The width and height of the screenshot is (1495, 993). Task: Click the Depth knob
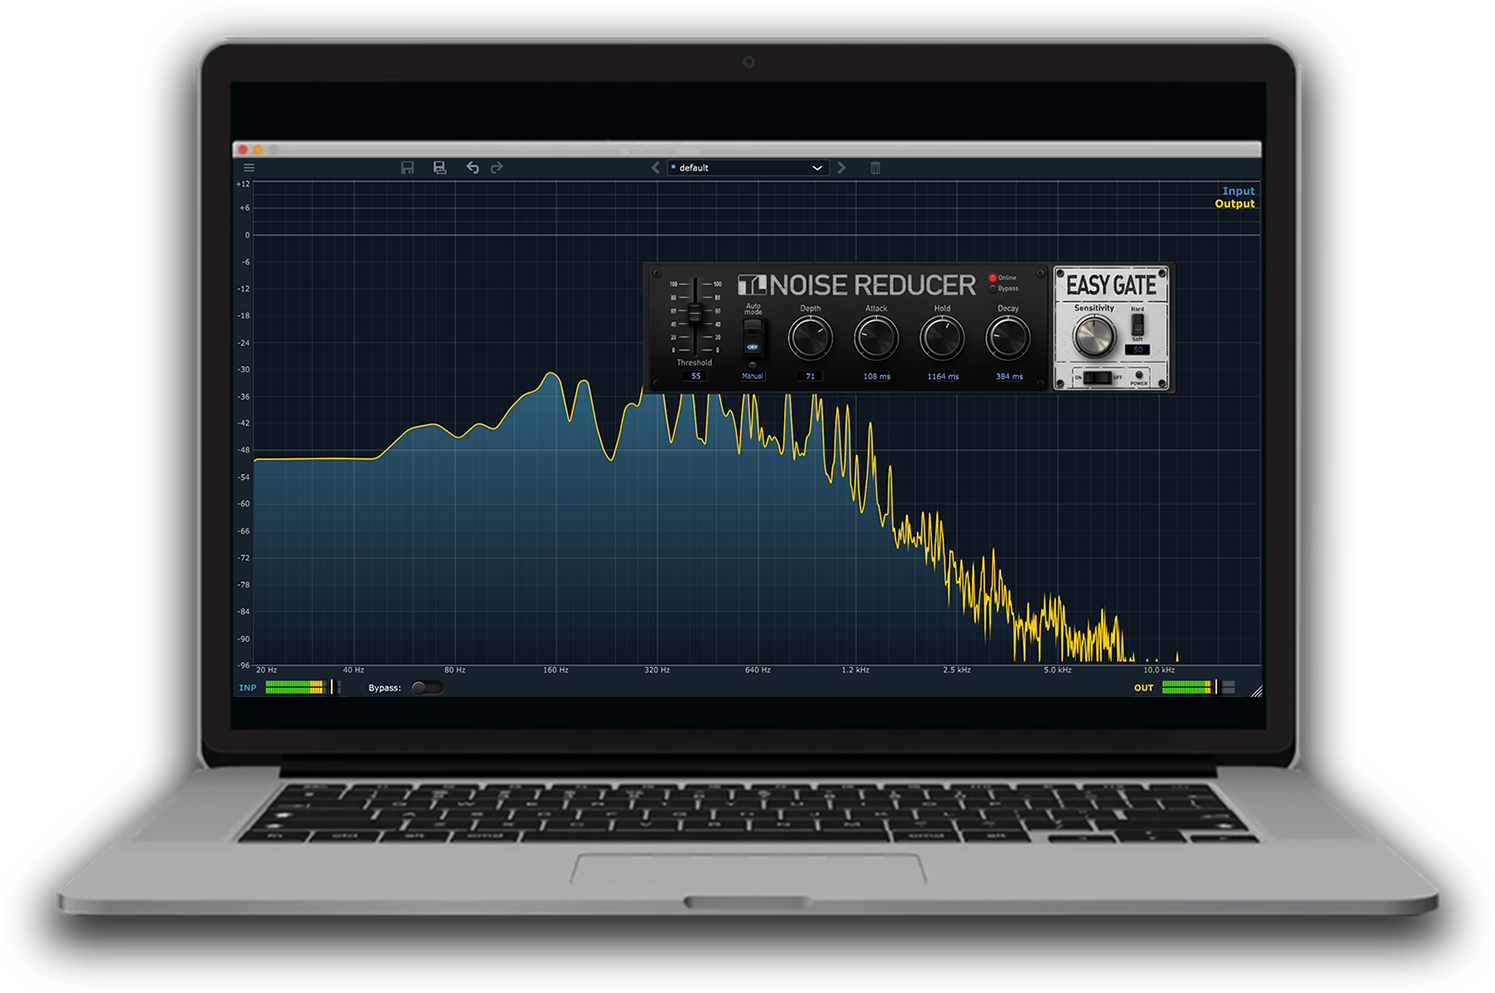810,339
